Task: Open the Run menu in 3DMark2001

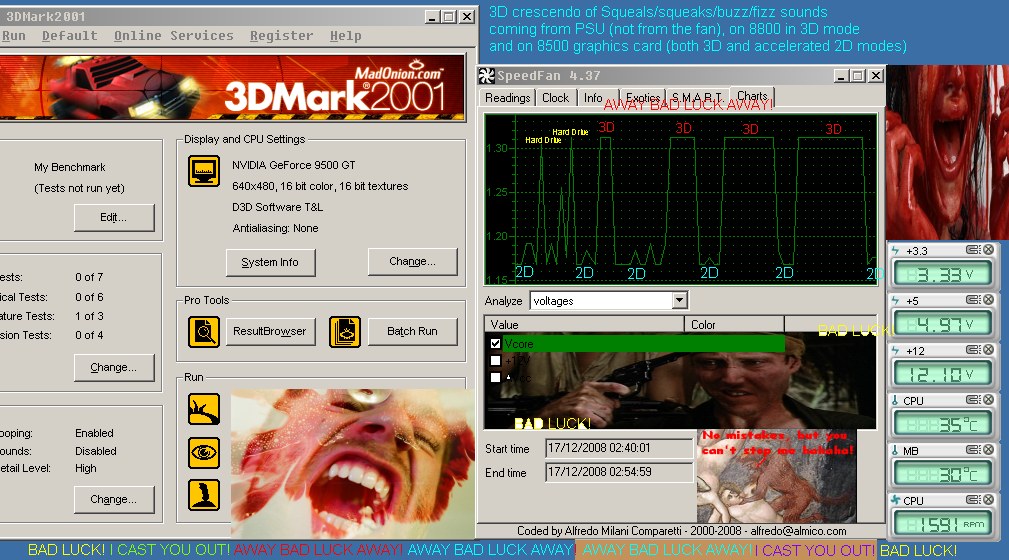Action: (x=14, y=35)
